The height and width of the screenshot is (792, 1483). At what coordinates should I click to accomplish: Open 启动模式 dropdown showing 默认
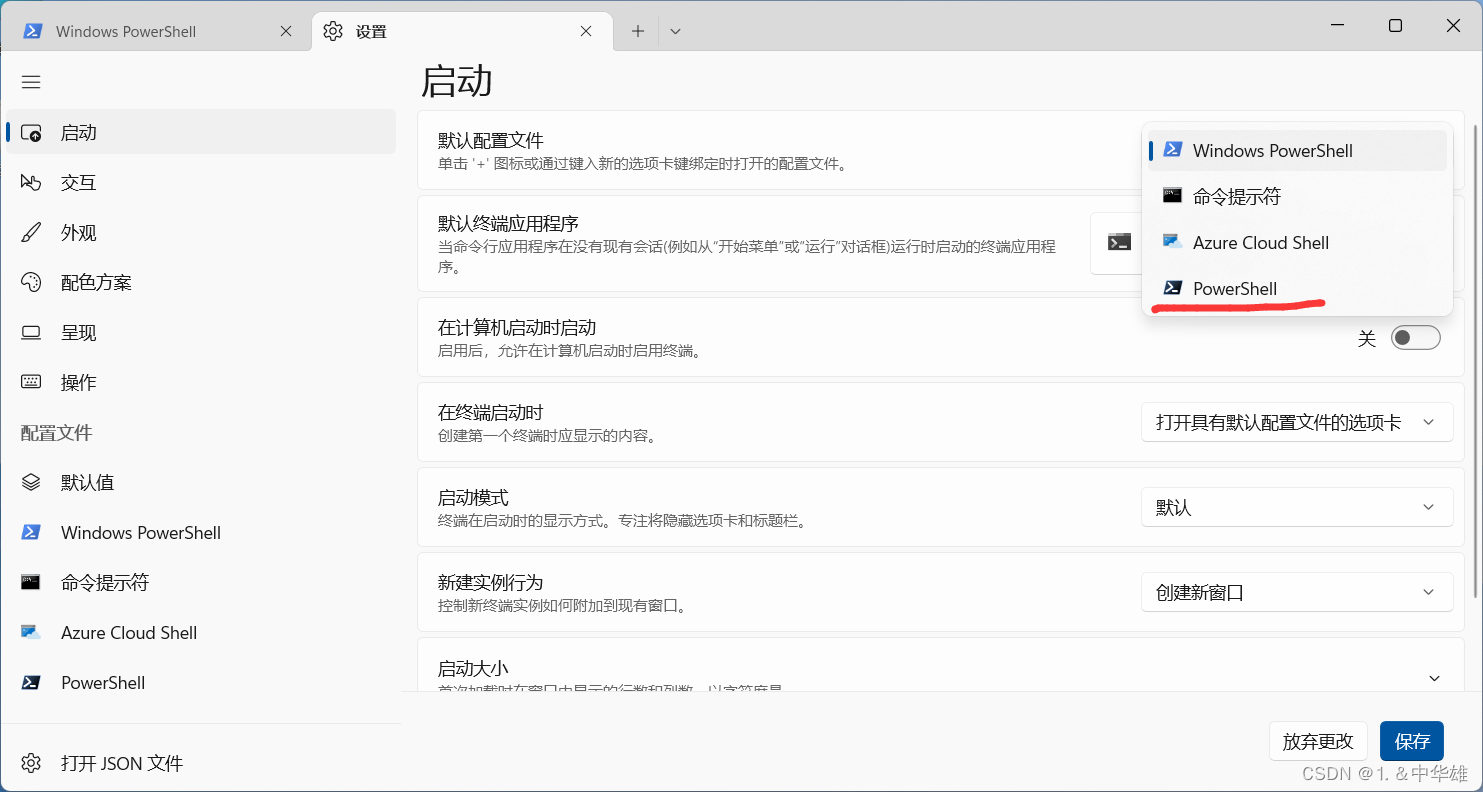tap(1297, 507)
